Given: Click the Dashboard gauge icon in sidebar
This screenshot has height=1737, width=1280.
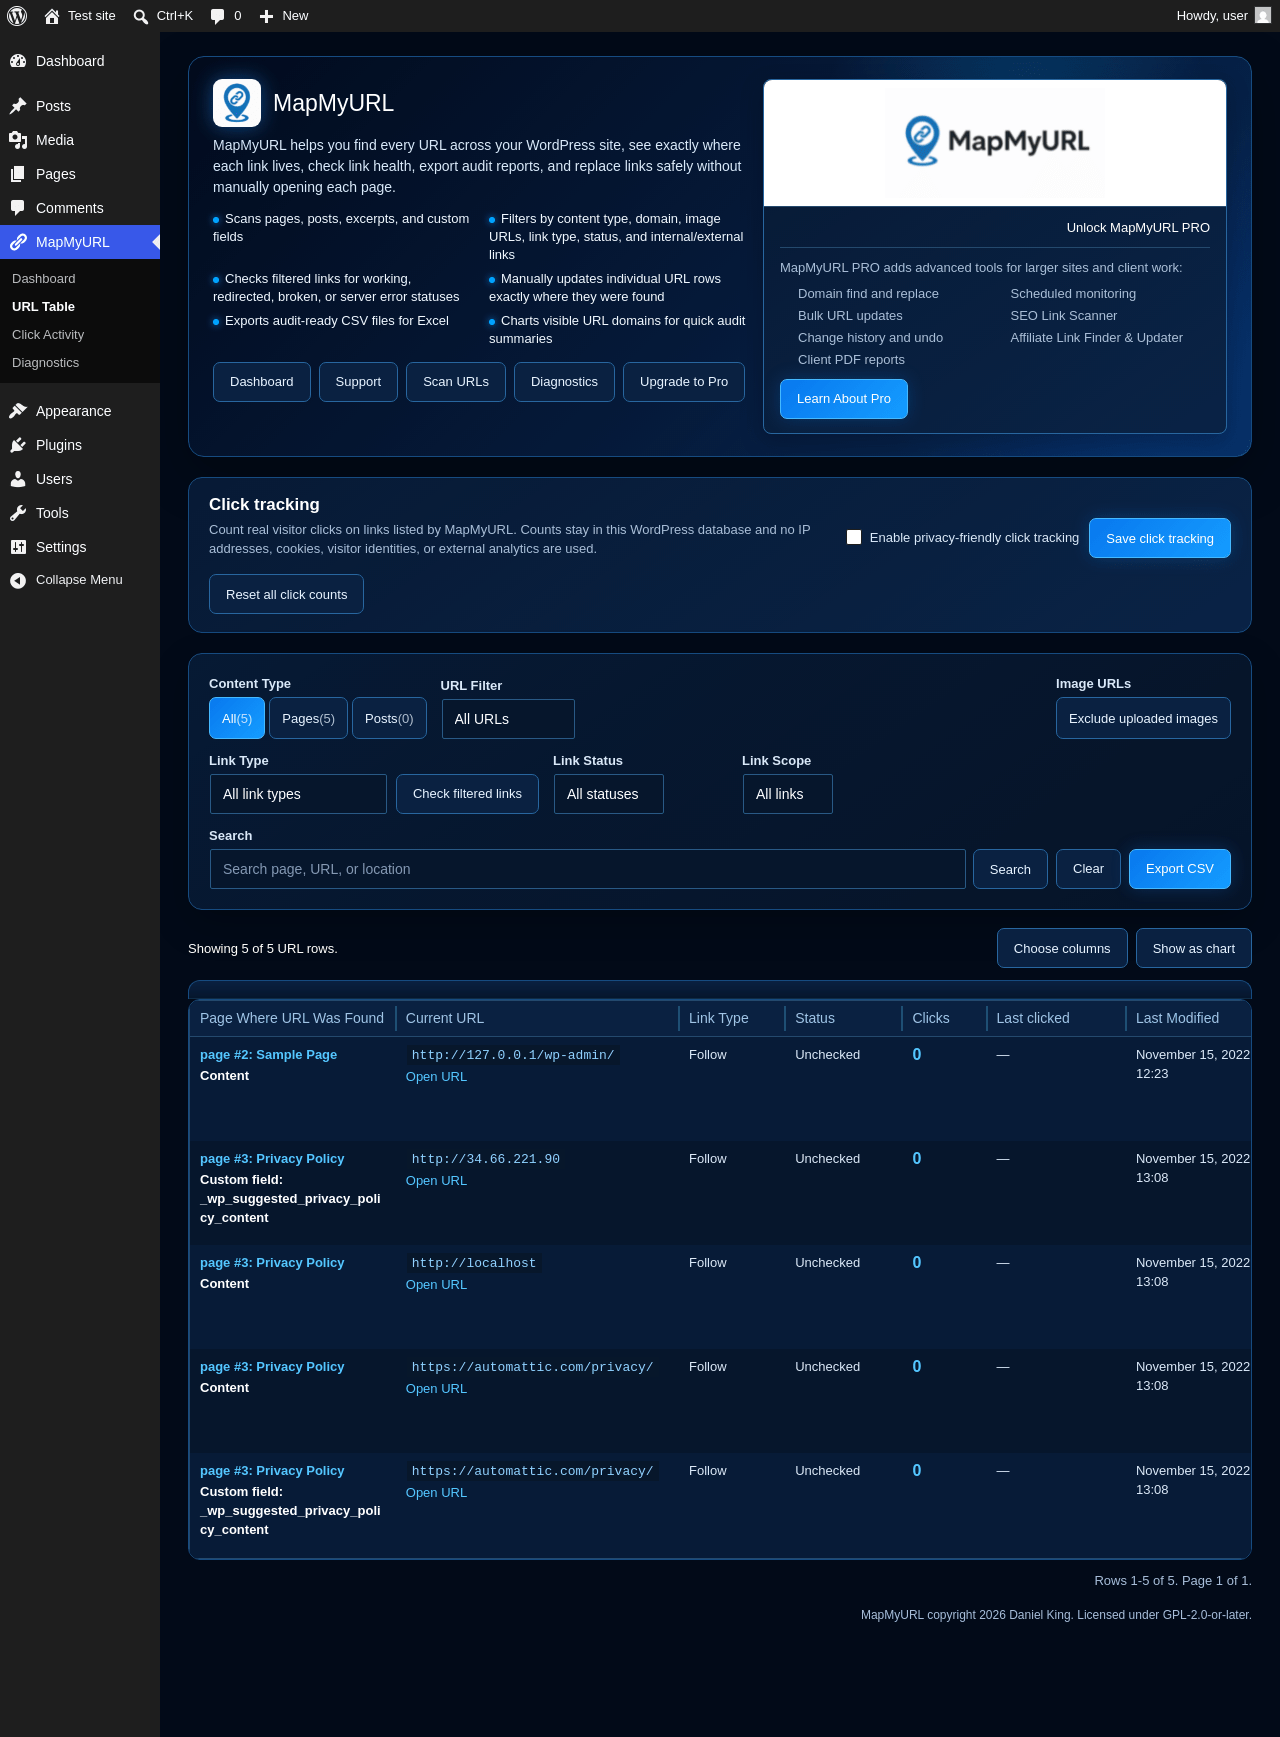Looking at the screenshot, I should pos(18,61).
